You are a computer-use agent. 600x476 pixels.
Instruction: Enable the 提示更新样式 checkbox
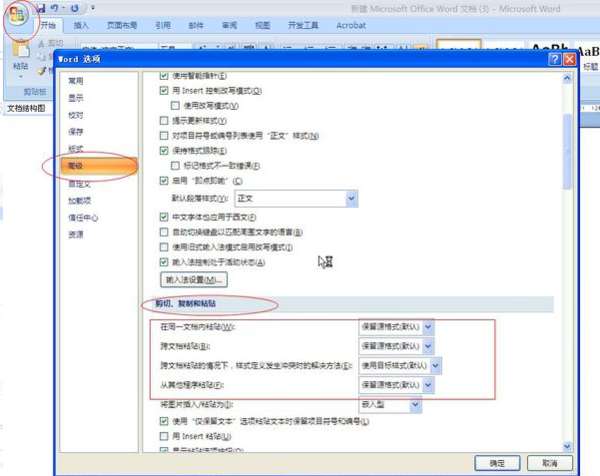(x=164, y=121)
